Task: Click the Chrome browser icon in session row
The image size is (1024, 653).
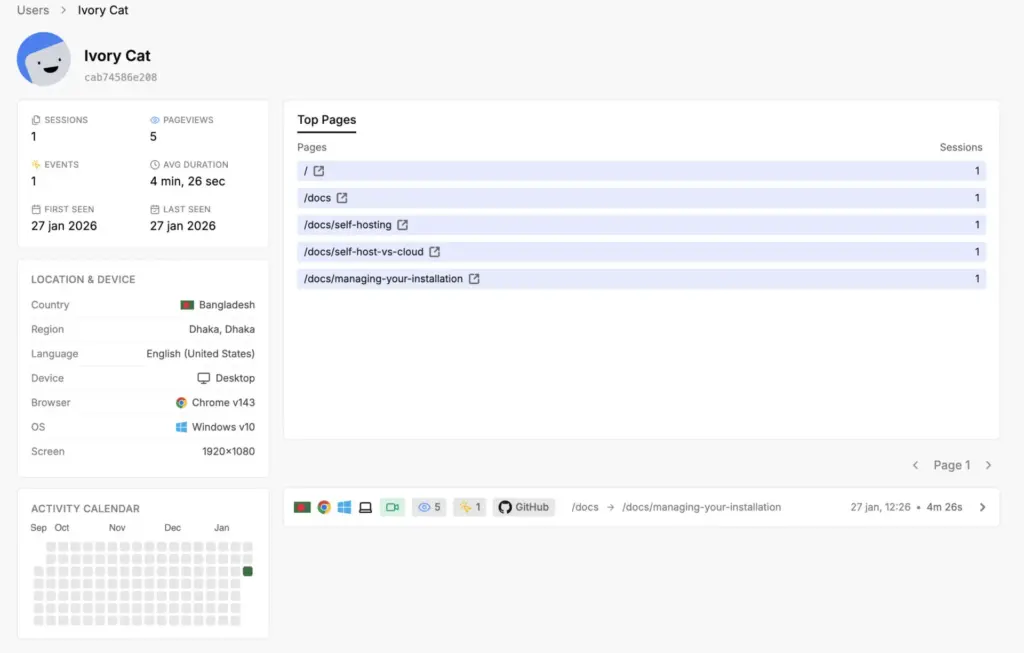Action: (x=324, y=507)
